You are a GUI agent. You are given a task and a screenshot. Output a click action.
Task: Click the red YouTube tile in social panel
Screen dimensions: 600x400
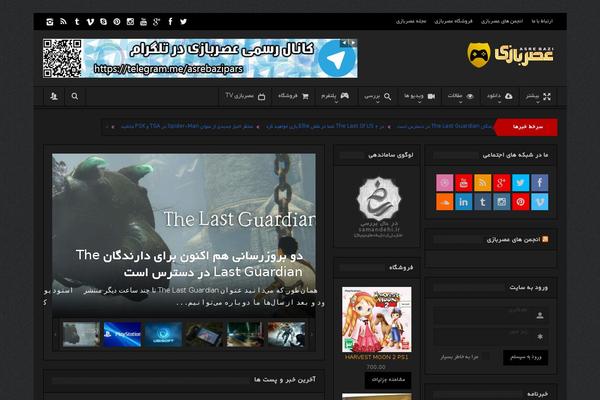[463, 183]
